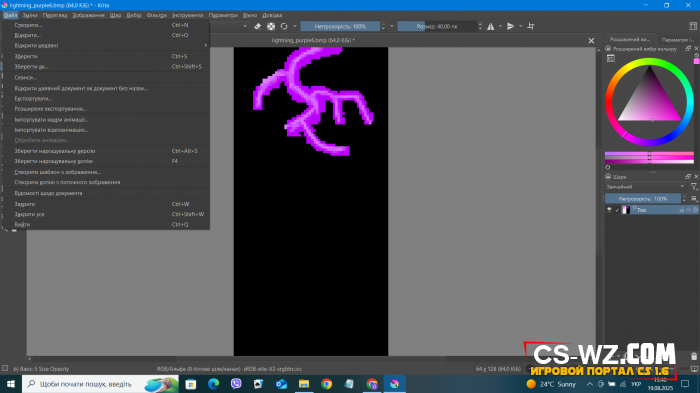
Task: Click the preserve alpha checkerboard icon
Action: tap(271, 26)
